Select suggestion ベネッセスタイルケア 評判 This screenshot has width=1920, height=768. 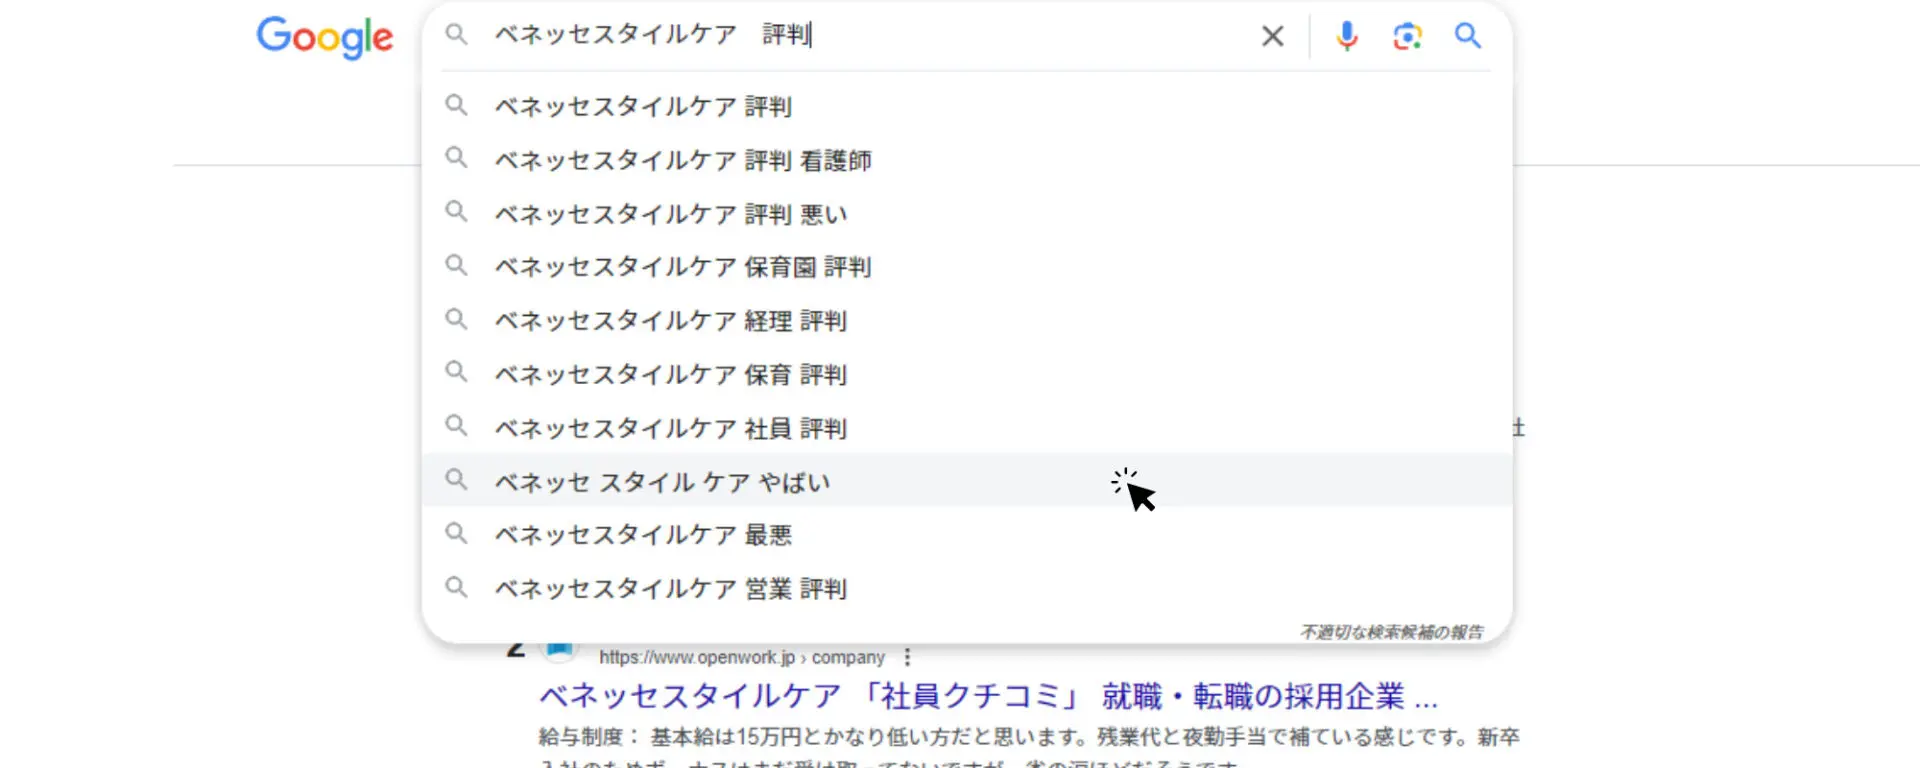(x=967, y=106)
